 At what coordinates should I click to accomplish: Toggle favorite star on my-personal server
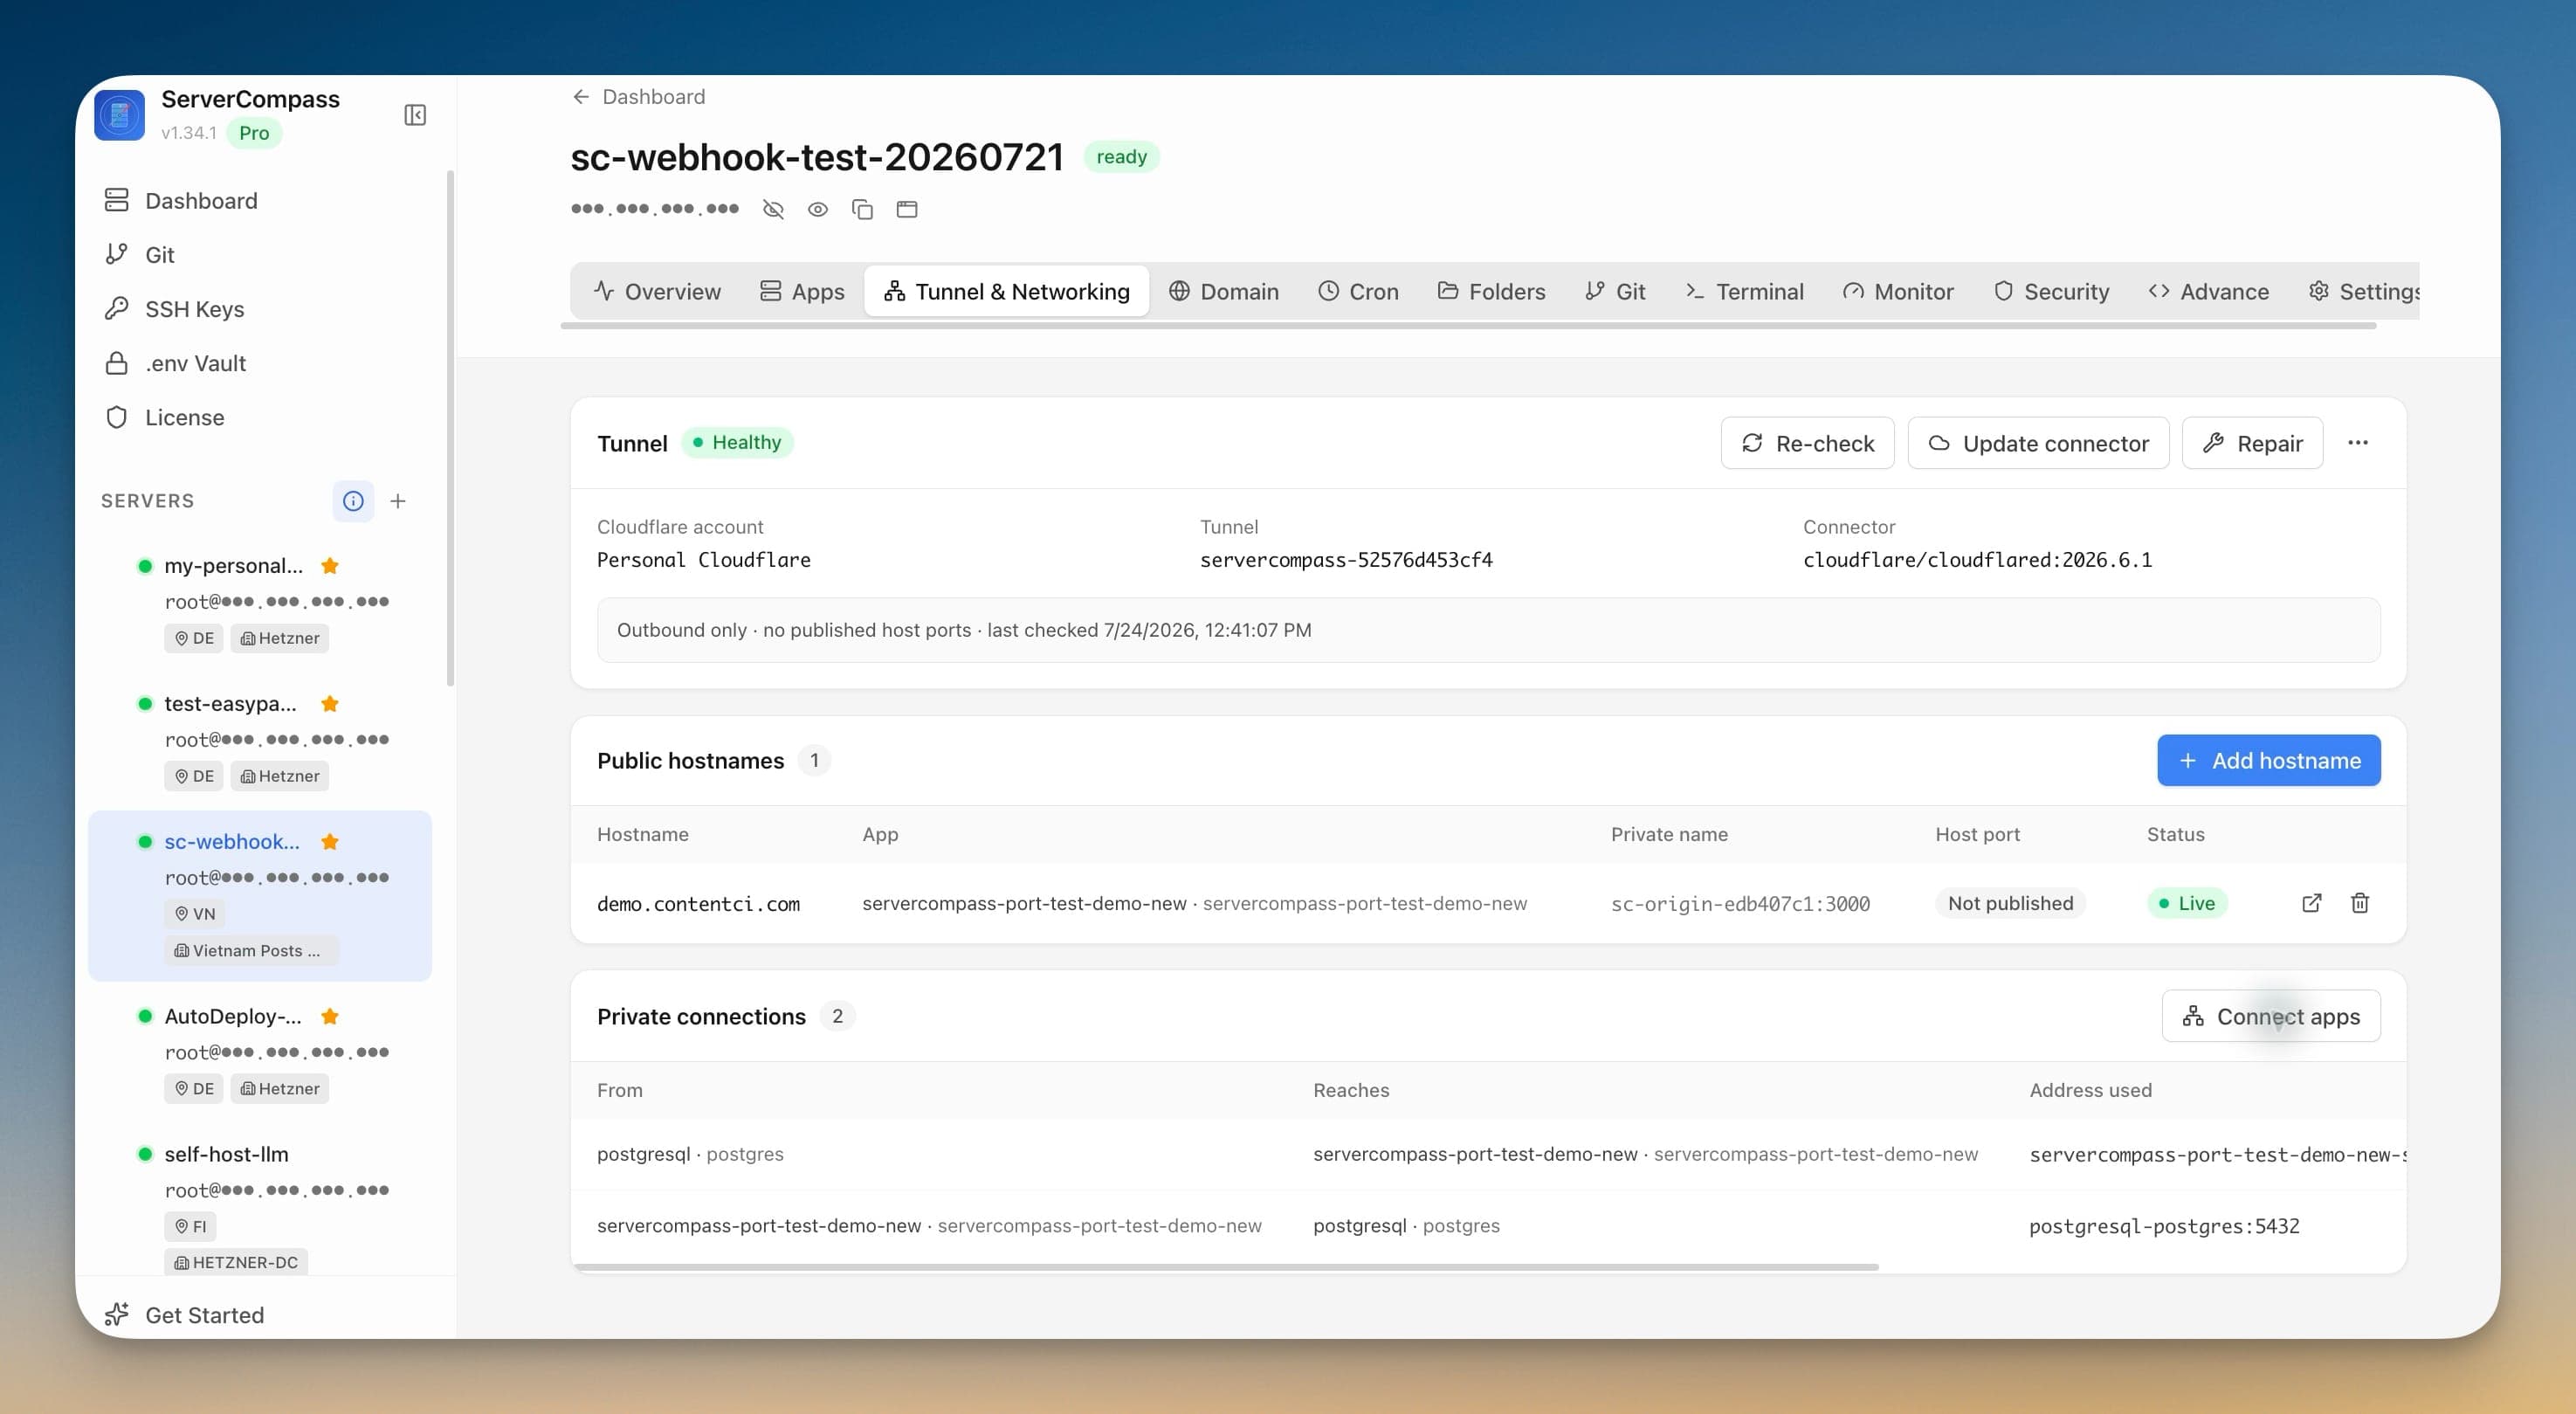pyautogui.click(x=330, y=566)
